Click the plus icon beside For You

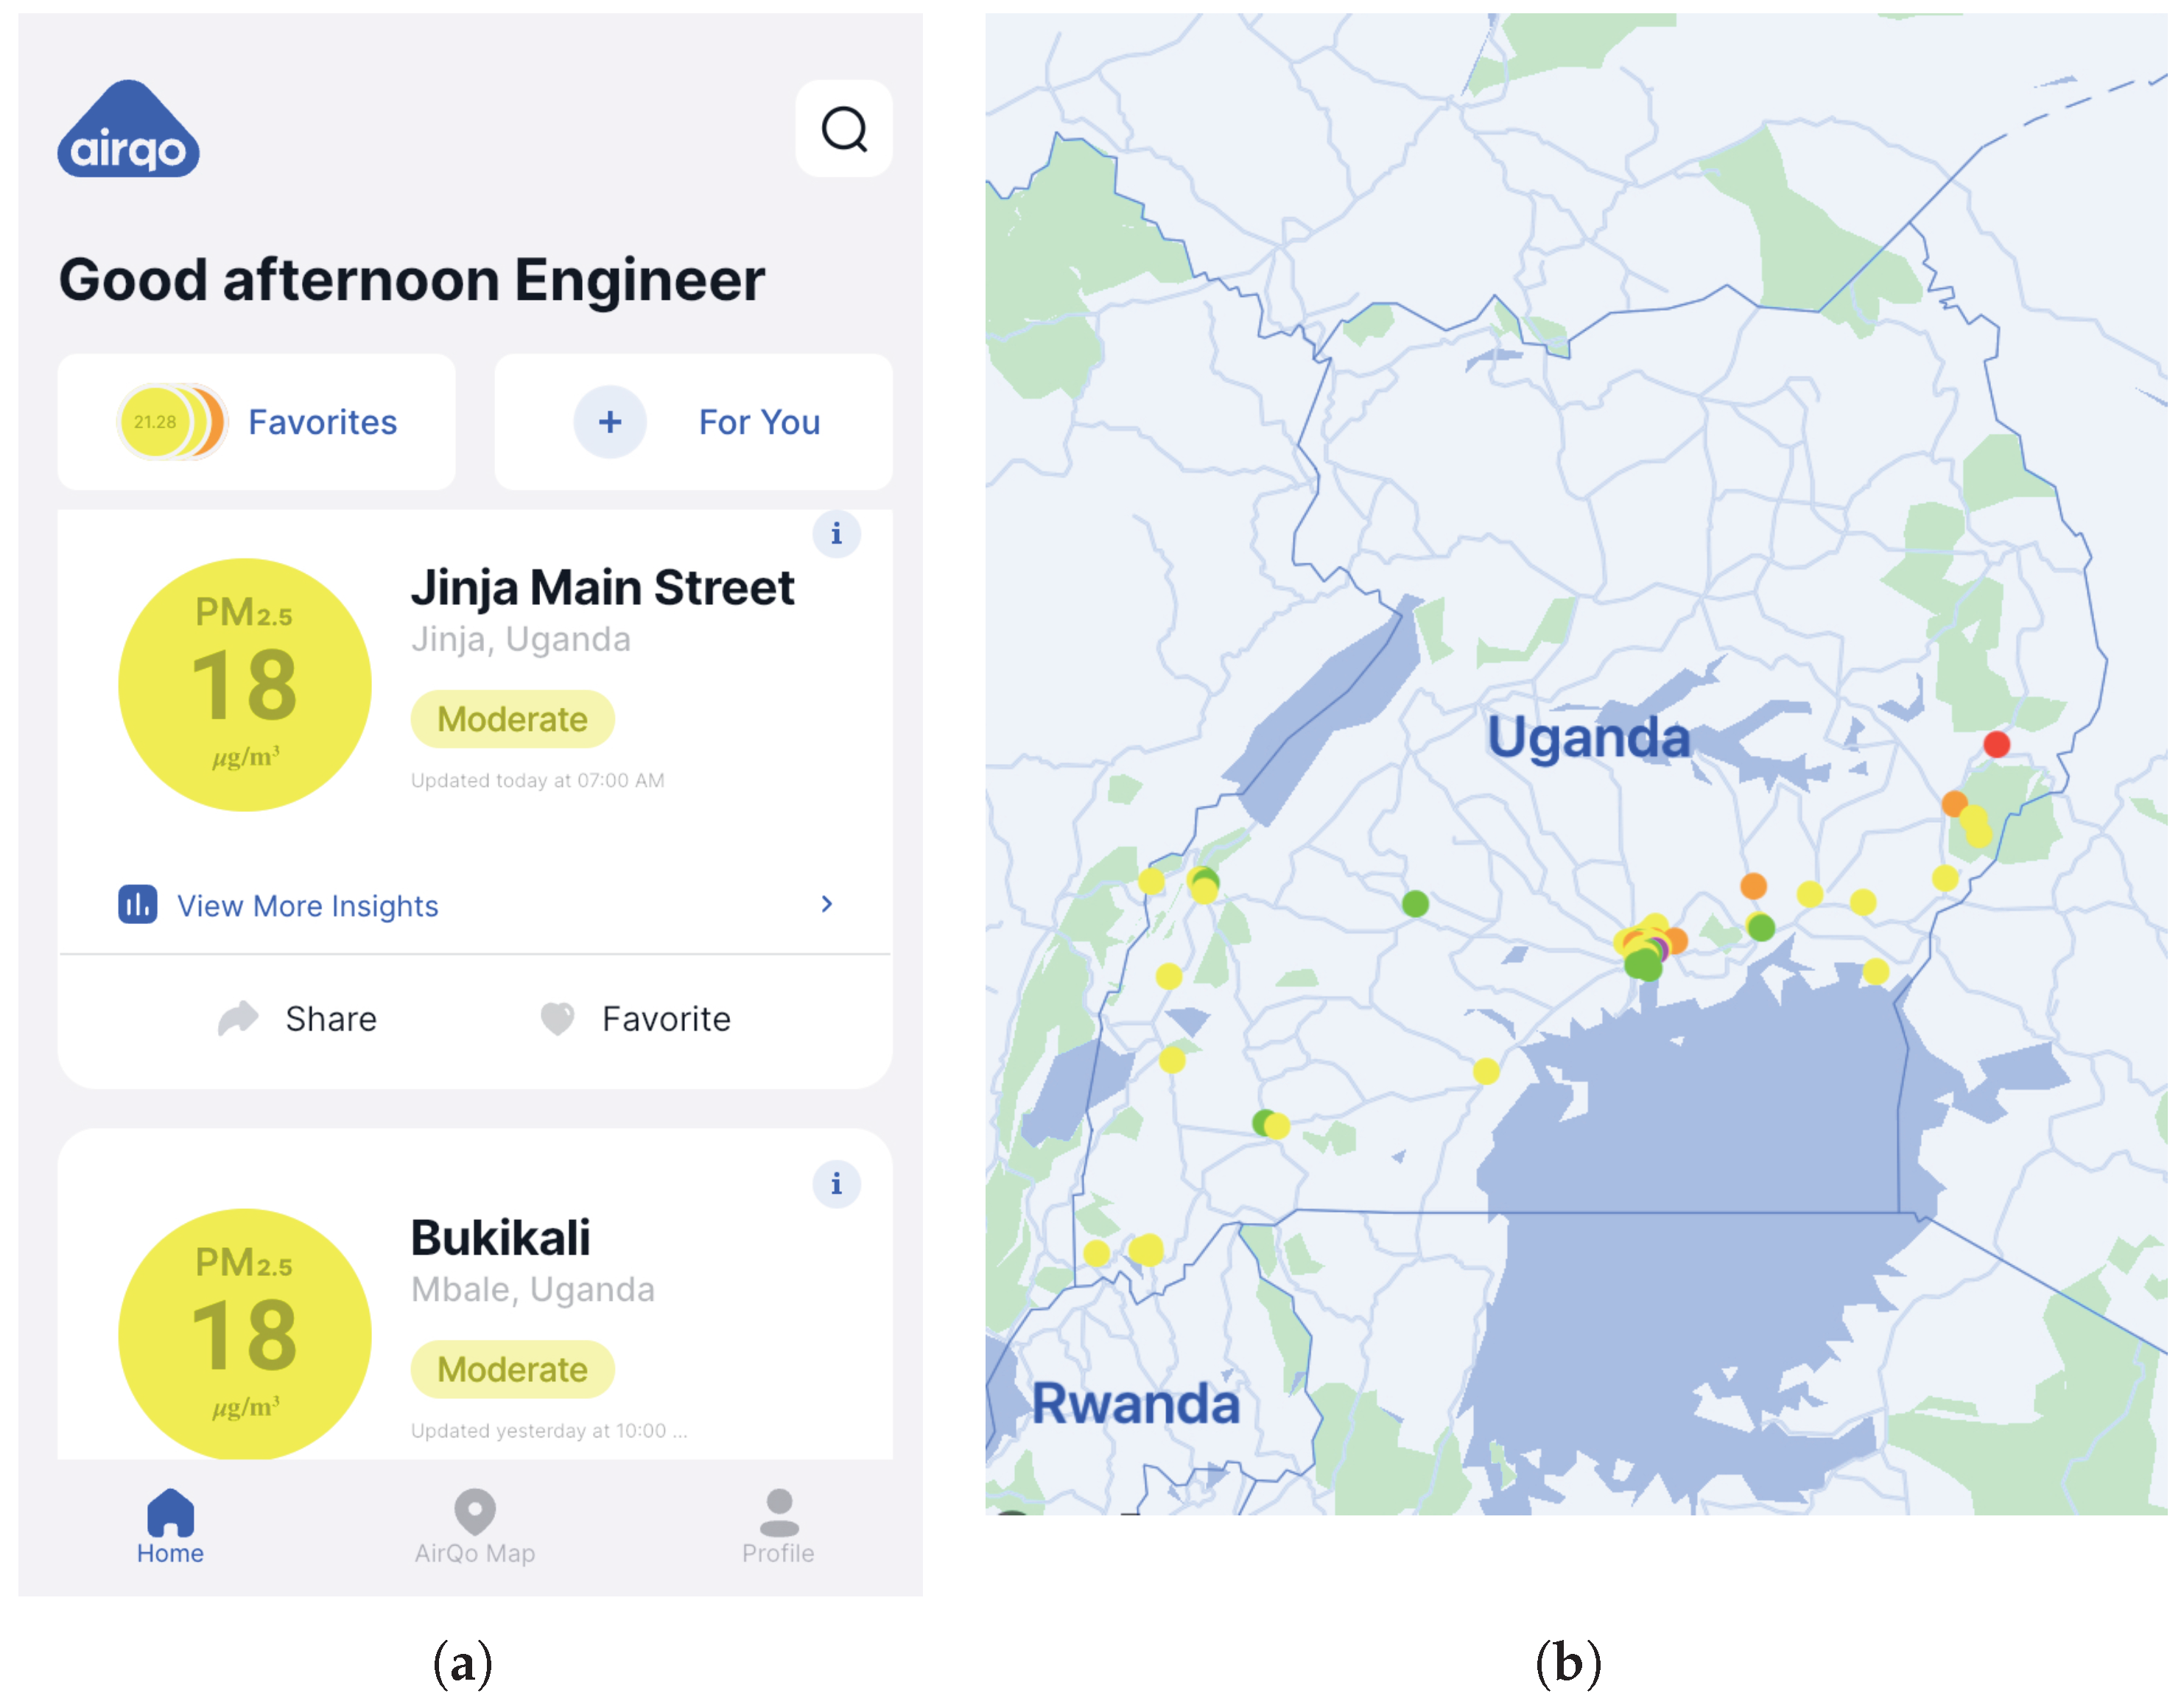pos(609,422)
